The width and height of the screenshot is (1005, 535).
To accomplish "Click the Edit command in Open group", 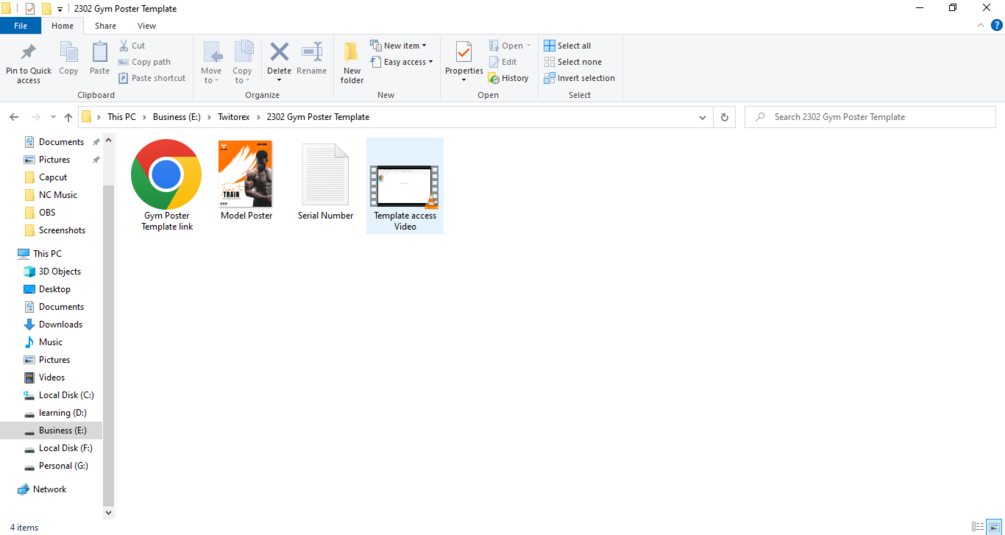I will click(x=502, y=62).
